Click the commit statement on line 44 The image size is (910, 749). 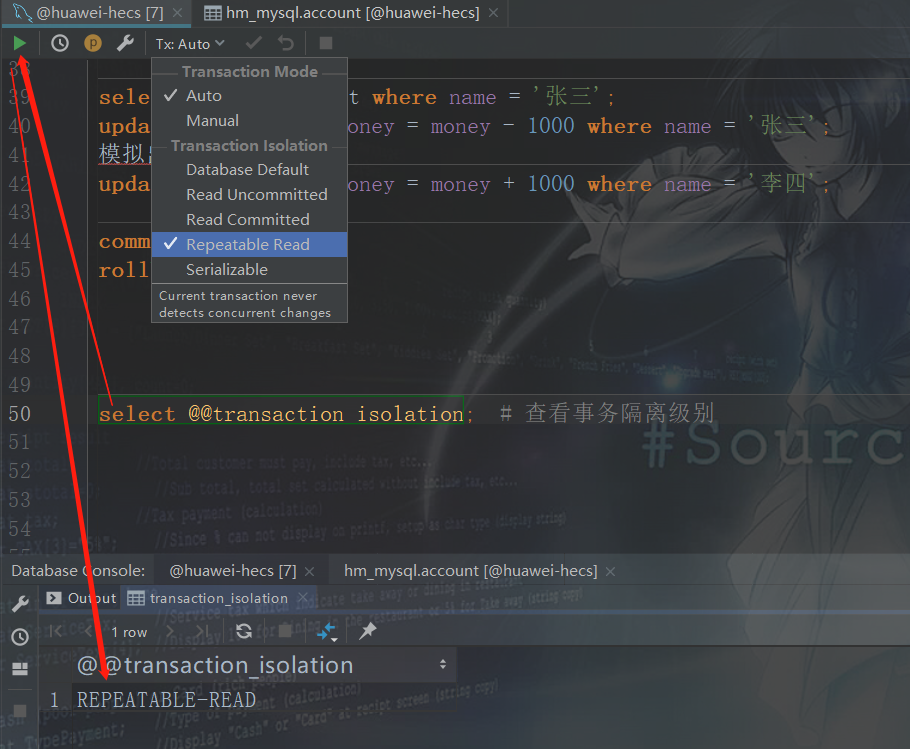click(124, 241)
